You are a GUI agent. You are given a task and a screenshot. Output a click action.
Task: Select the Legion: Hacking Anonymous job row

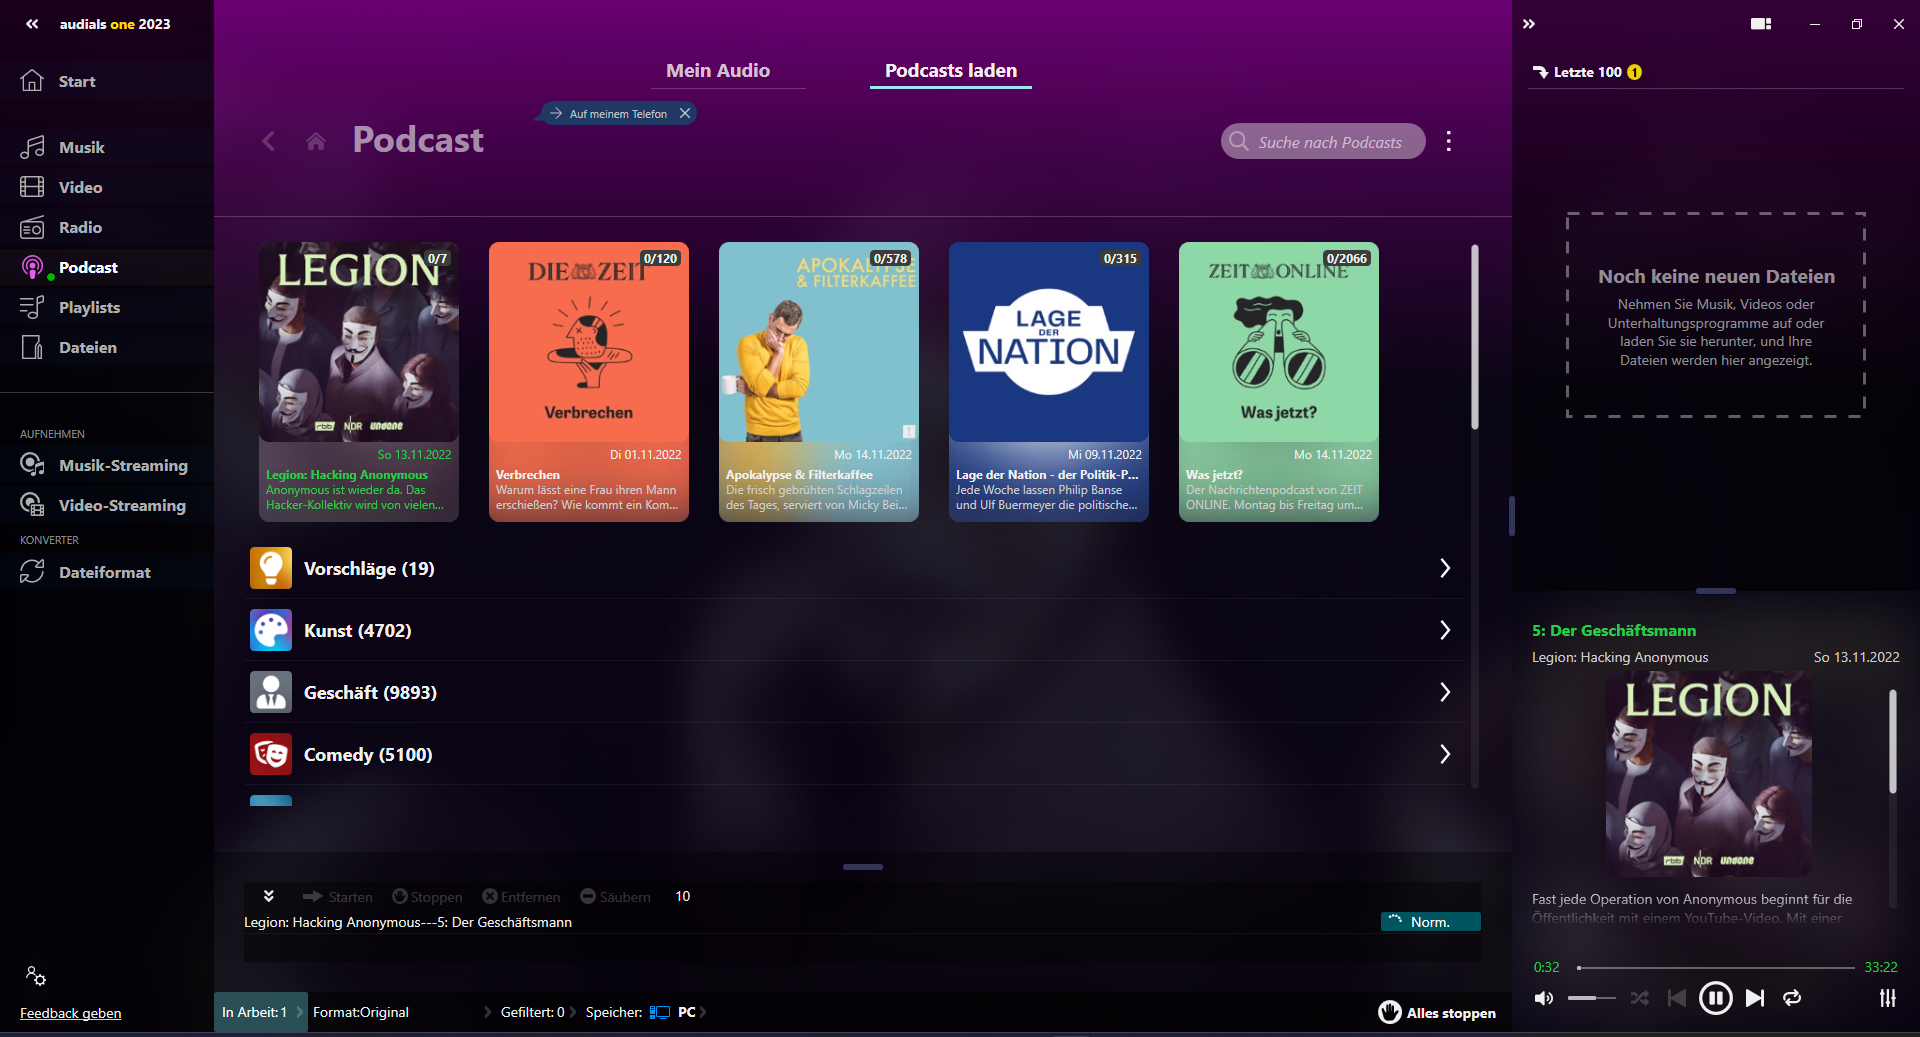[862, 922]
